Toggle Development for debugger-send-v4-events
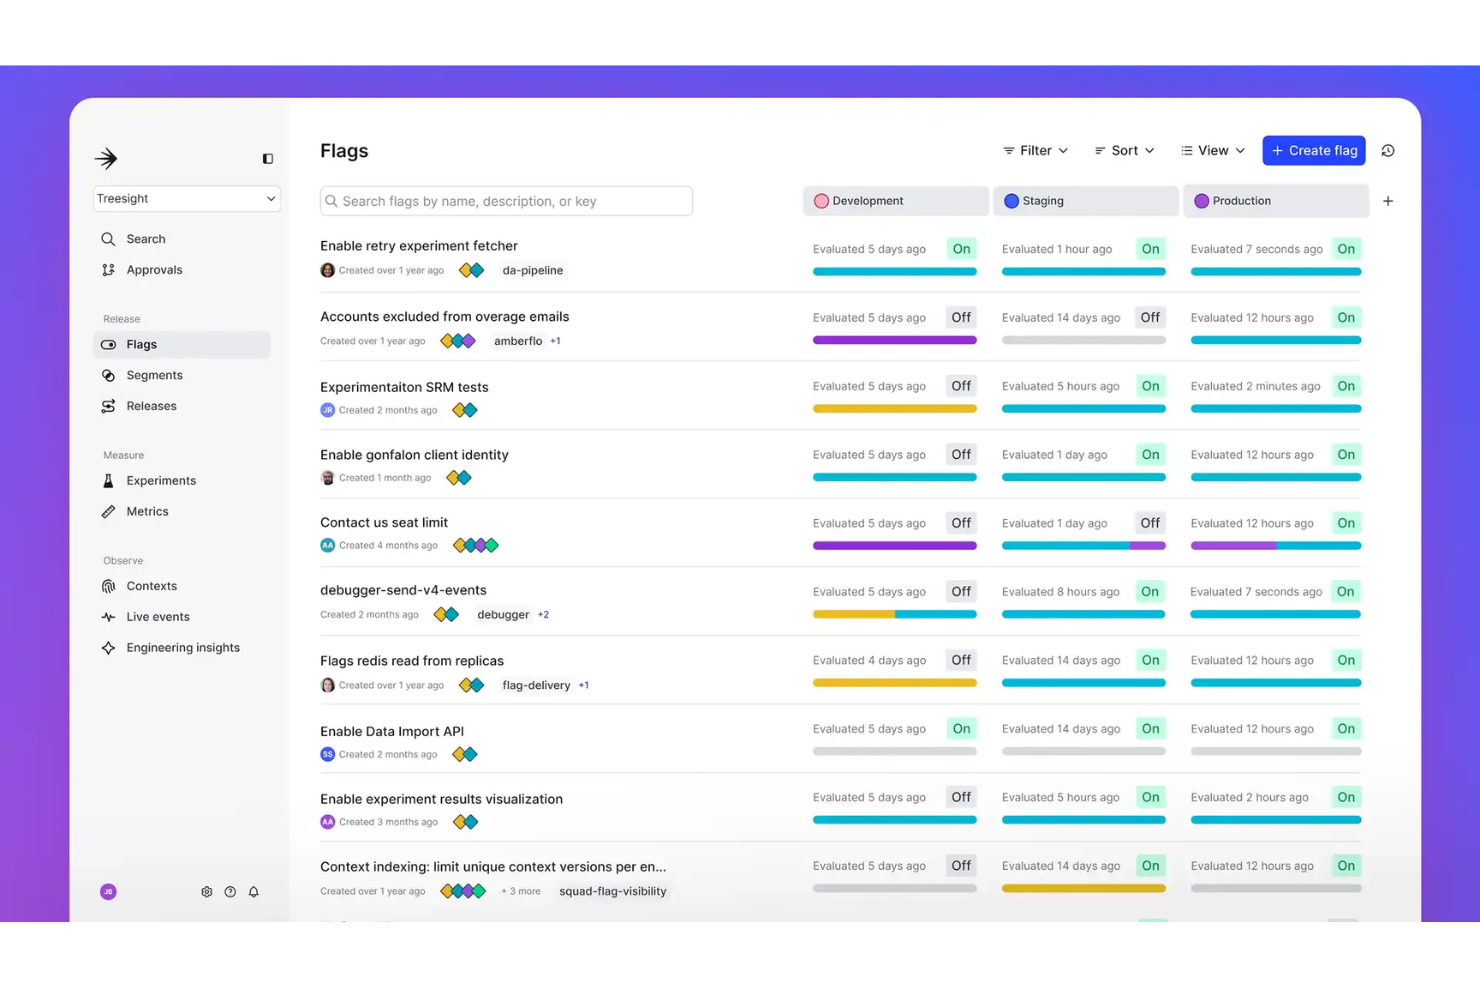The height and width of the screenshot is (987, 1480). (x=961, y=592)
